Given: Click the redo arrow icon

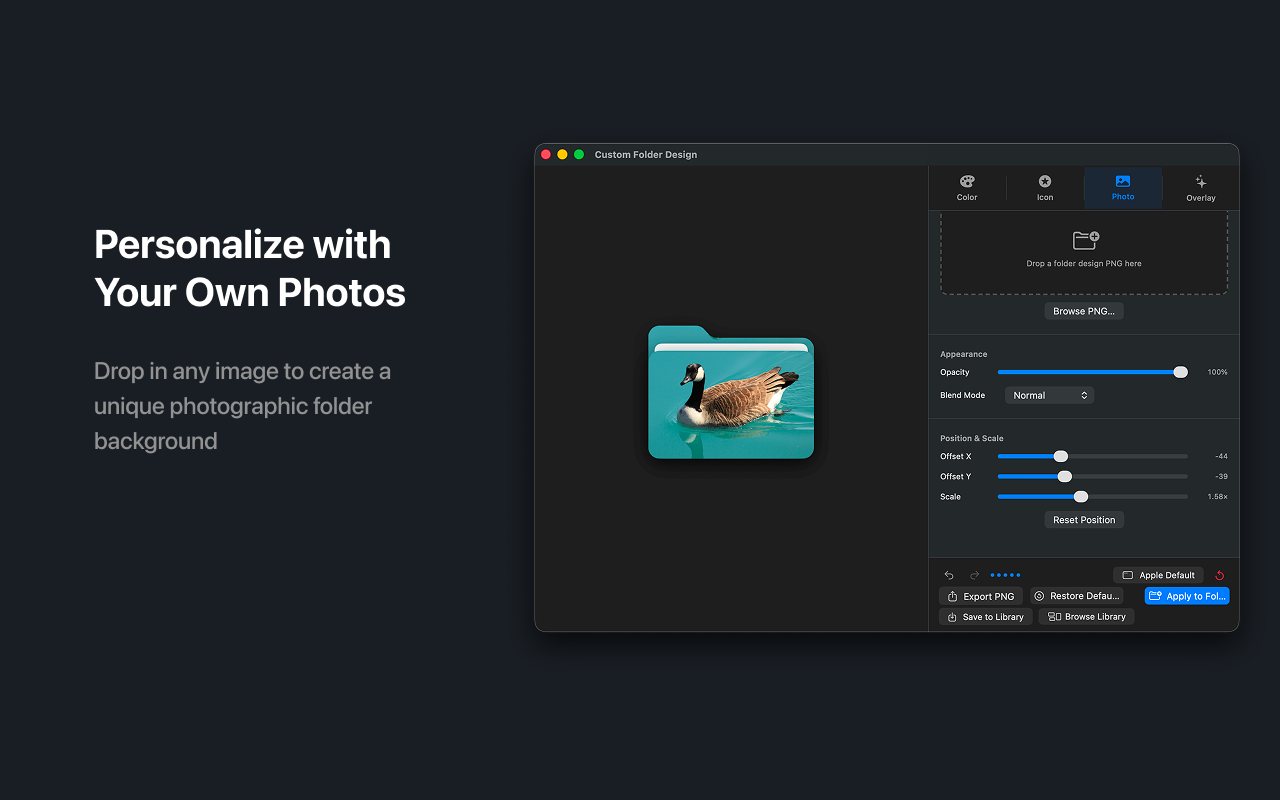Looking at the screenshot, I should click(974, 575).
